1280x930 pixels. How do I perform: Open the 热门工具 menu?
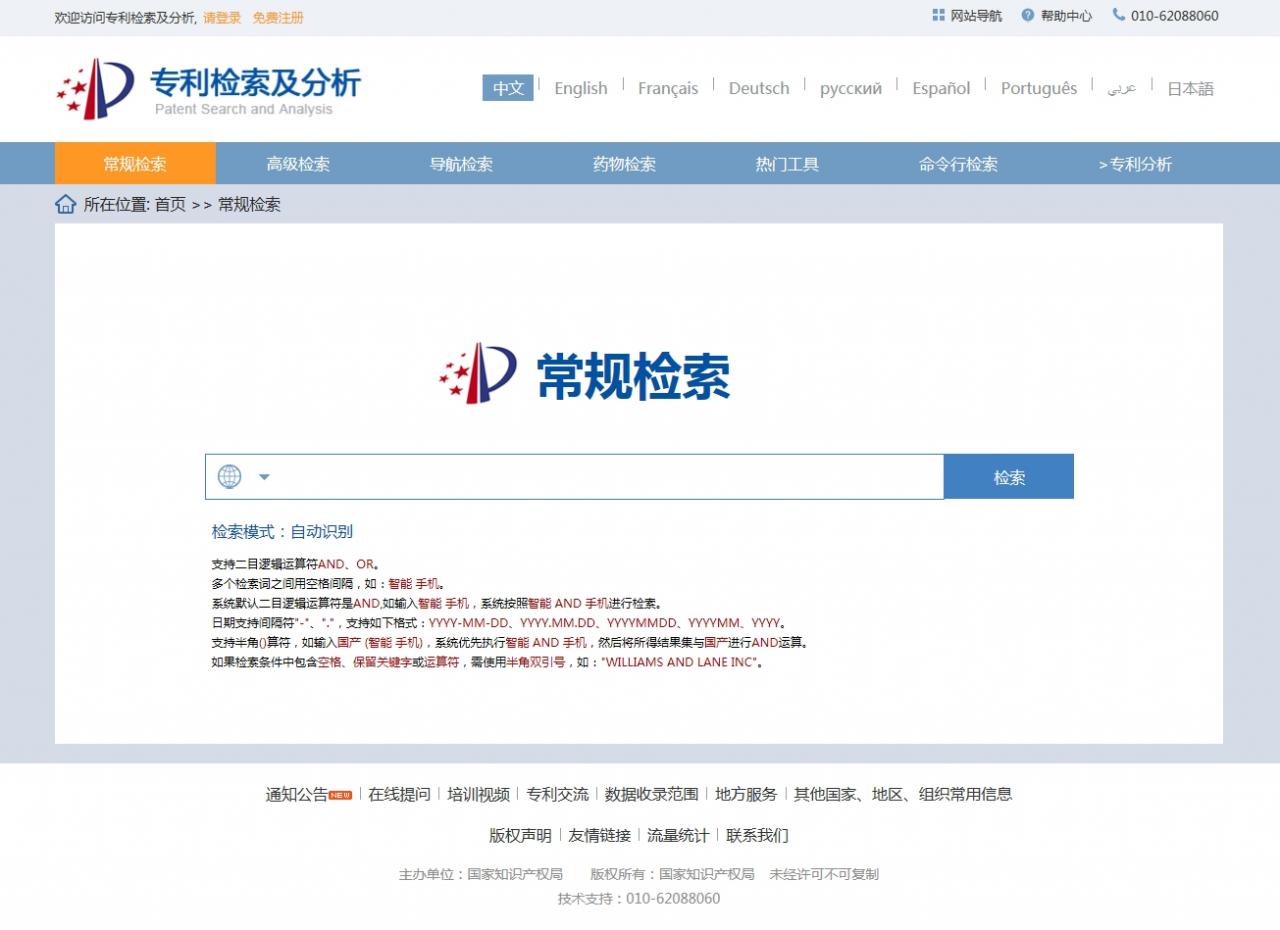[787, 164]
